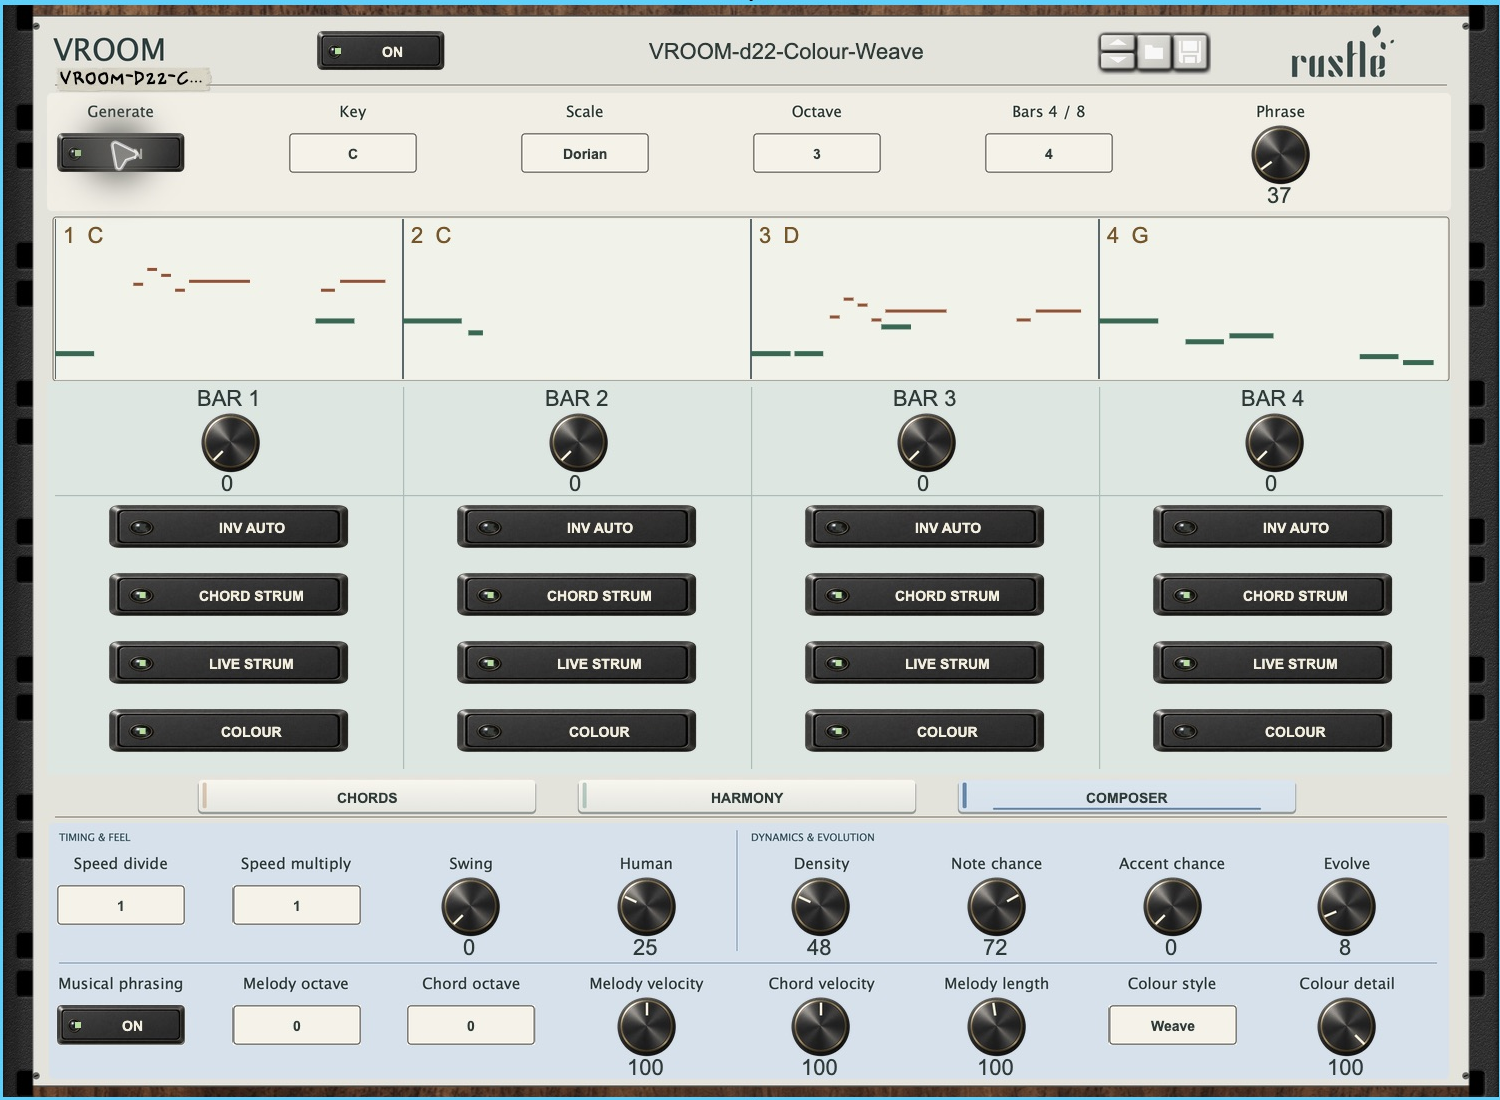Open the Melody octave dropdown
Image resolution: width=1500 pixels, height=1100 pixels.
click(297, 1025)
